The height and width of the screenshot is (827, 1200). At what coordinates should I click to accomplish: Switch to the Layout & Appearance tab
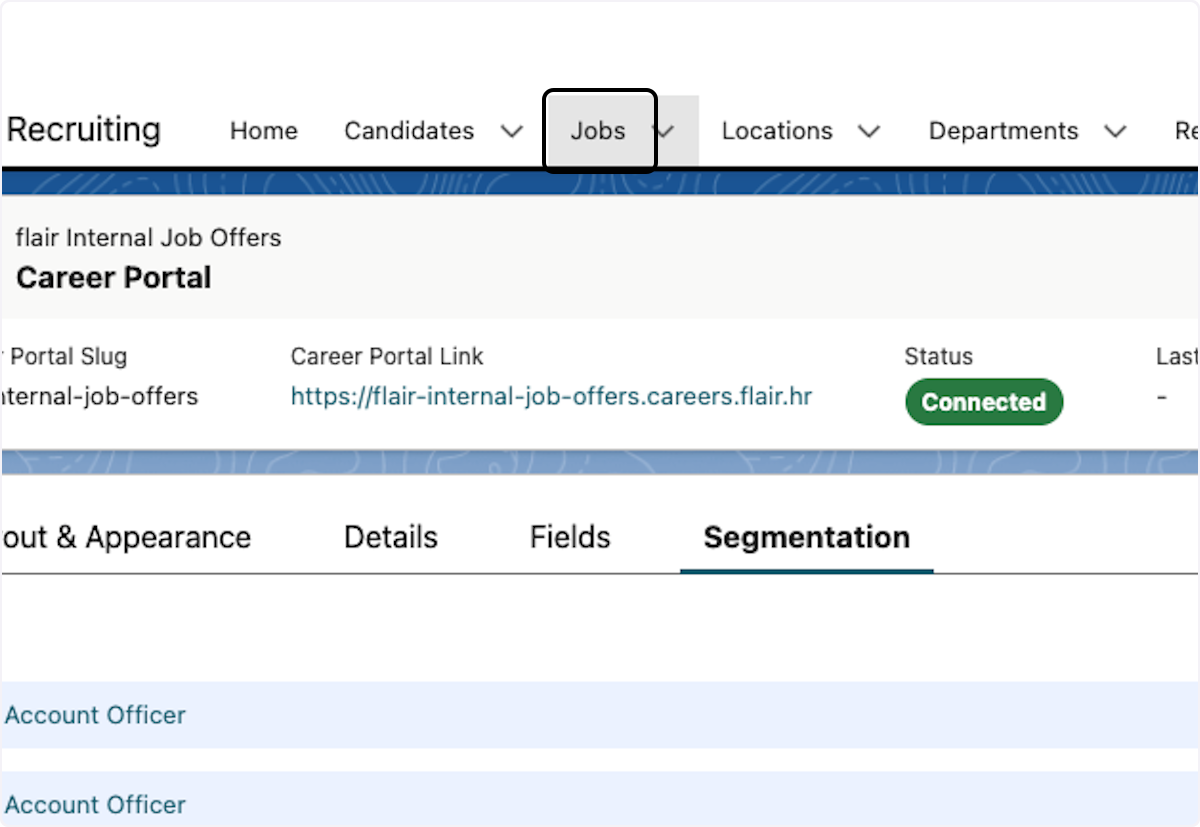(x=126, y=537)
